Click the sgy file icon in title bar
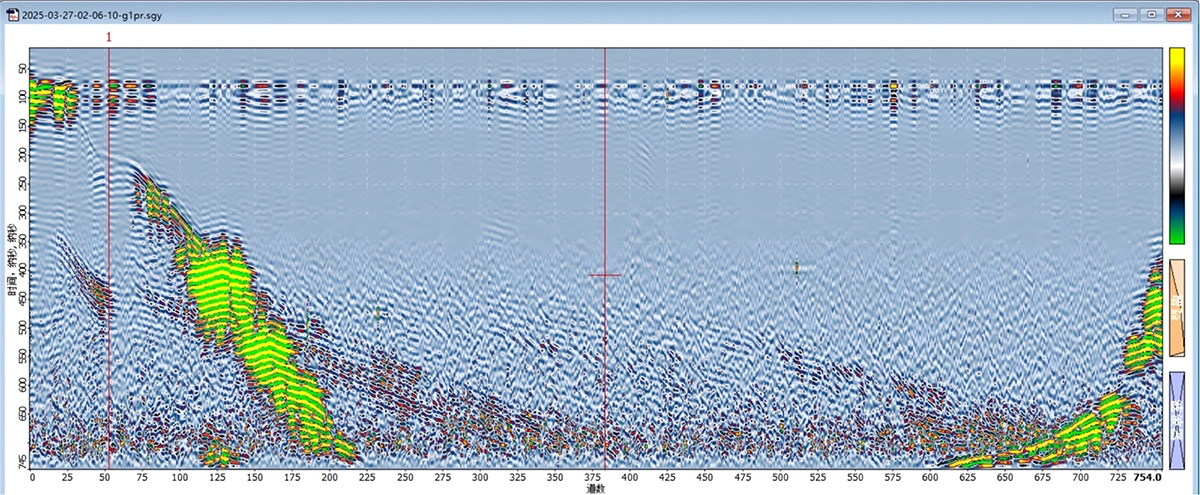 click(12, 14)
